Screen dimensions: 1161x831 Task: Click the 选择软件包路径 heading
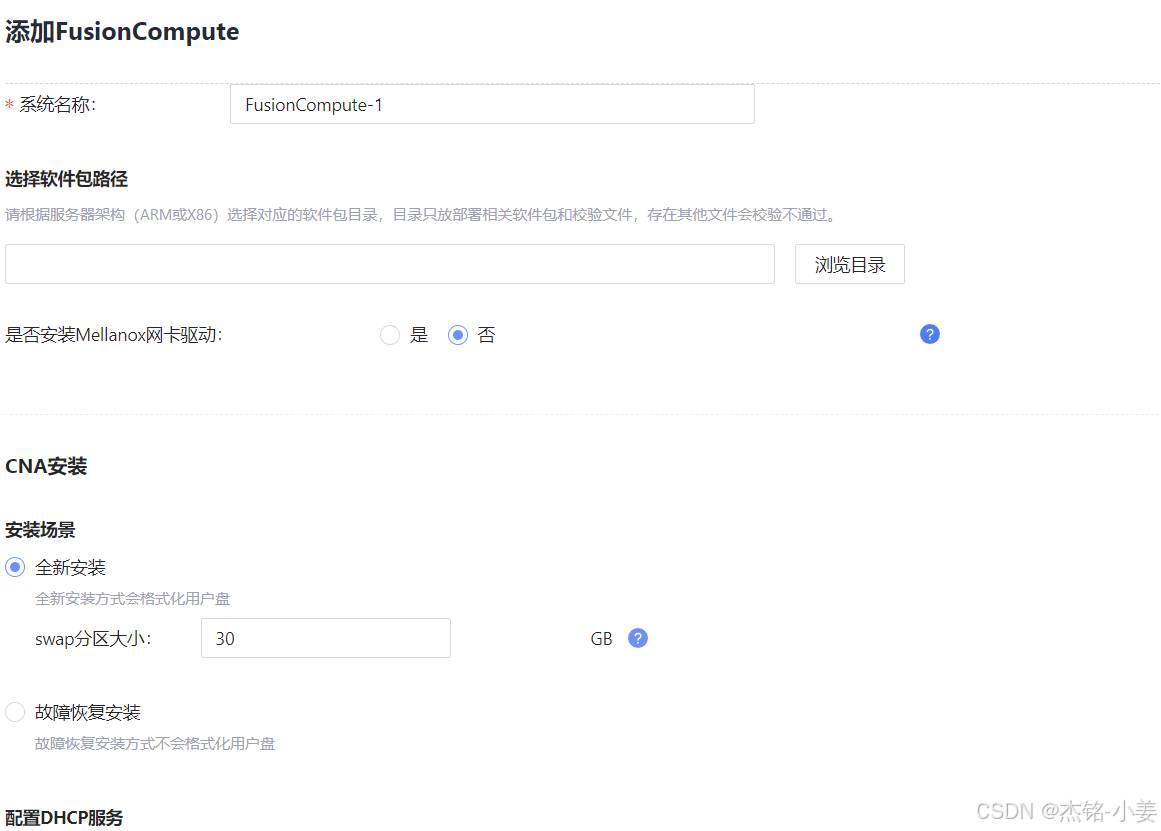[67, 178]
